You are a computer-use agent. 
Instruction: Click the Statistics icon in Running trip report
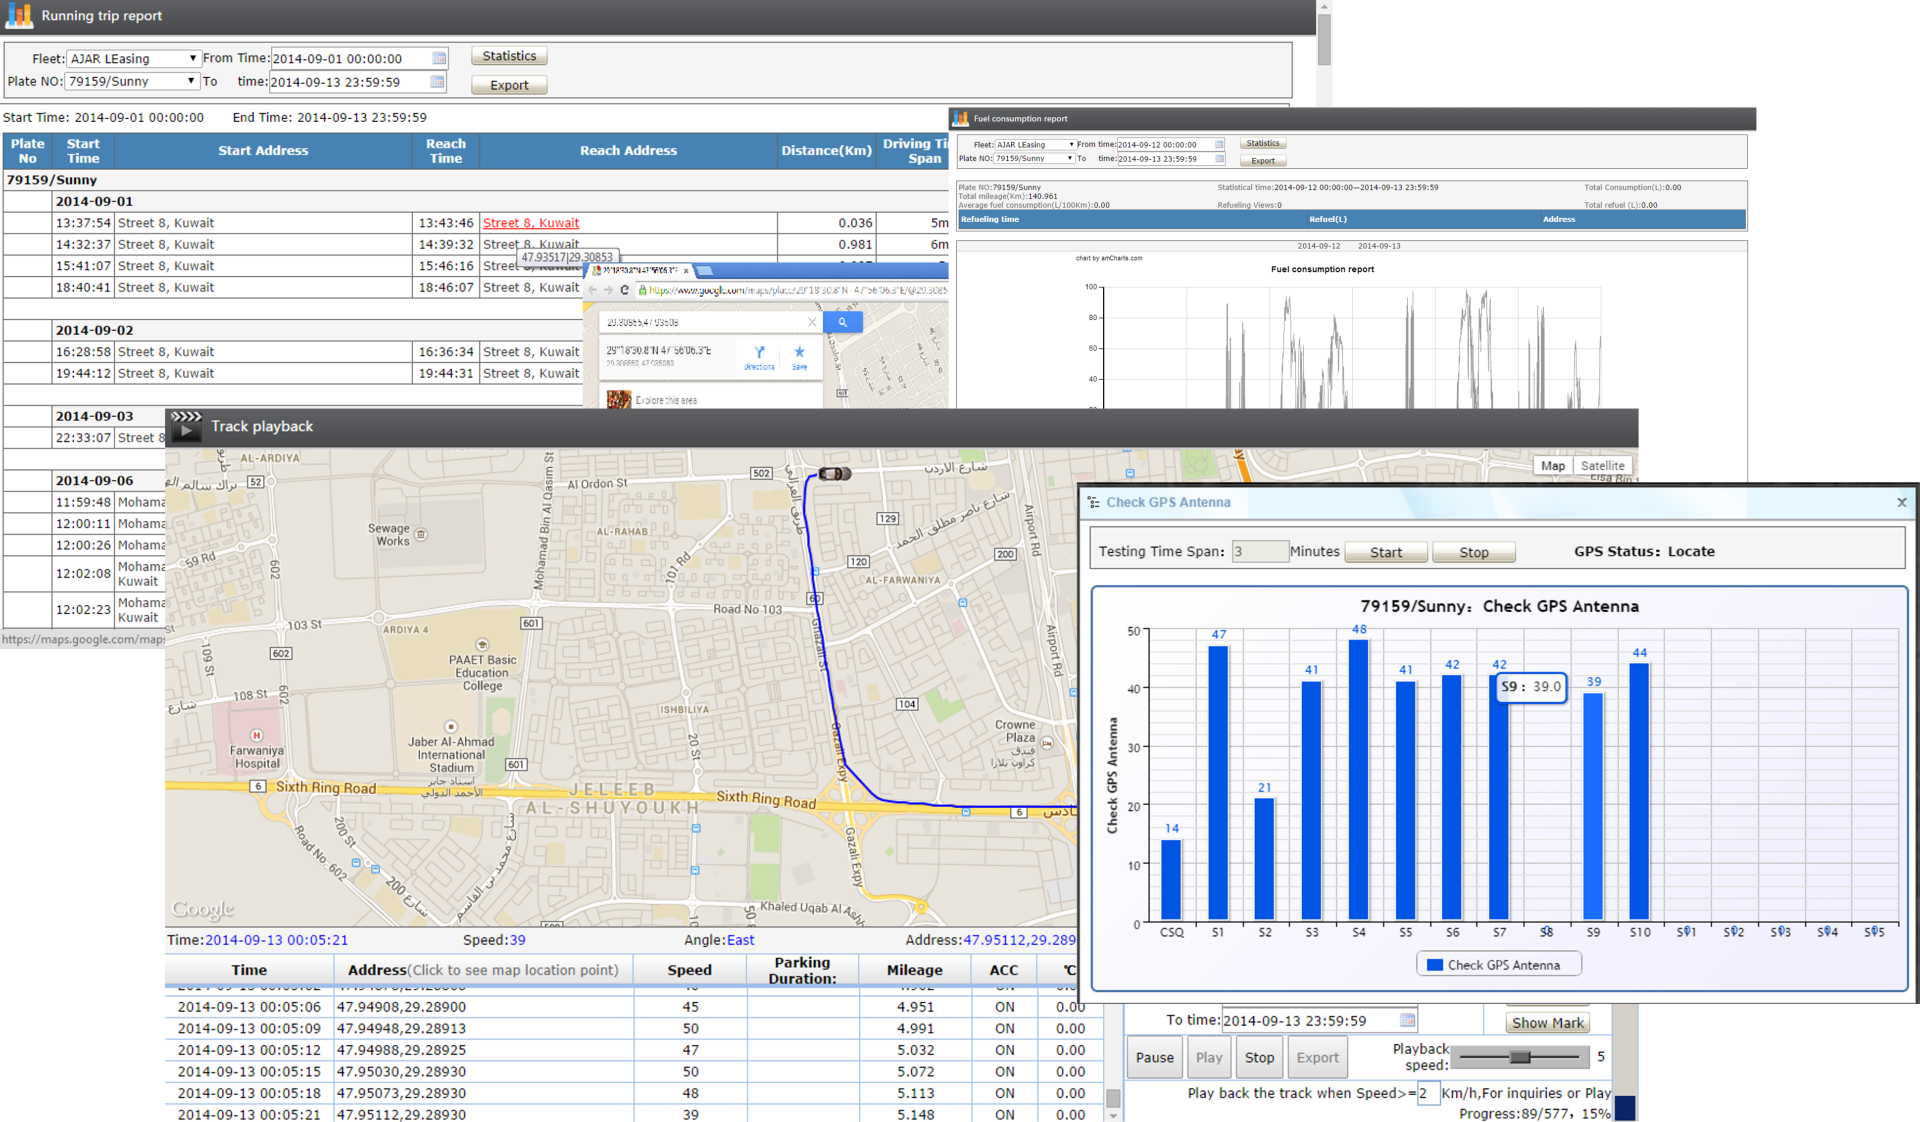pos(509,55)
